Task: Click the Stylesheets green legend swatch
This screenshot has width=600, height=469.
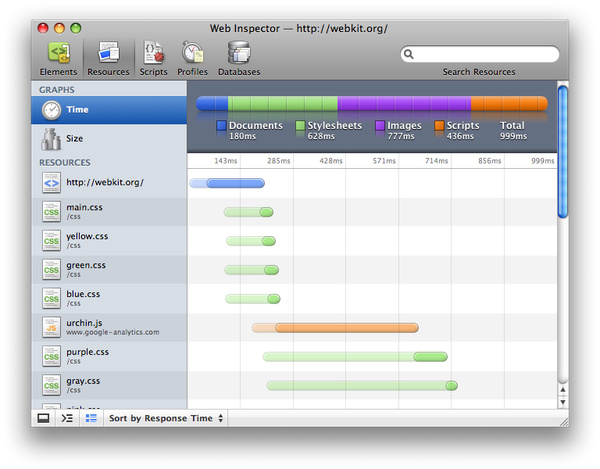Action: 300,125
